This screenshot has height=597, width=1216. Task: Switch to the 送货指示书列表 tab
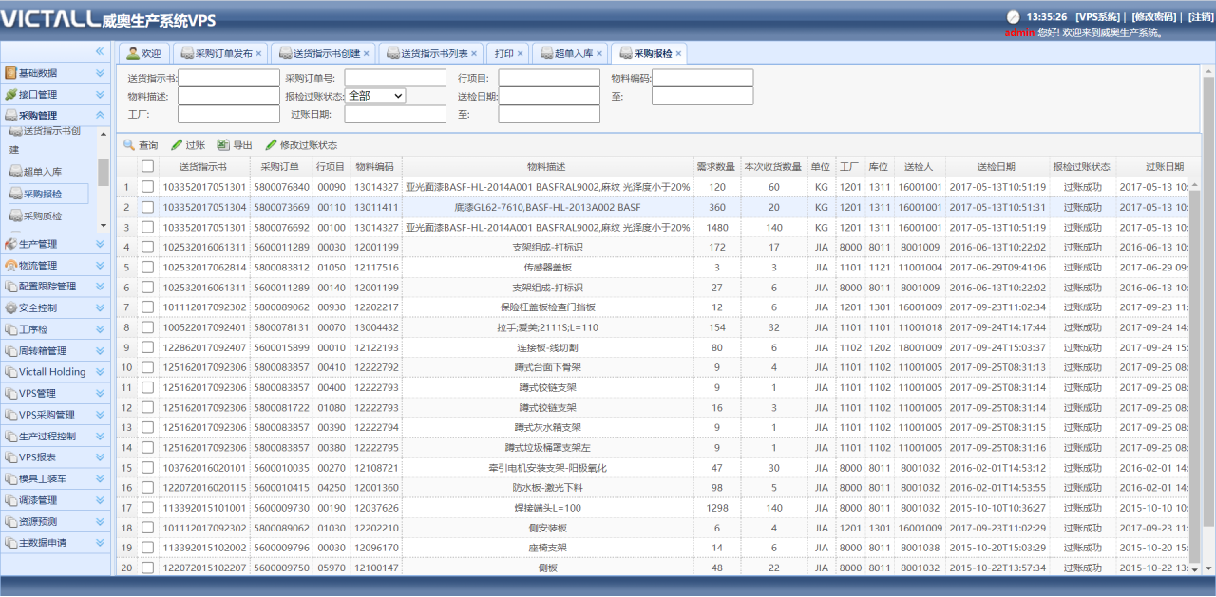click(432, 53)
